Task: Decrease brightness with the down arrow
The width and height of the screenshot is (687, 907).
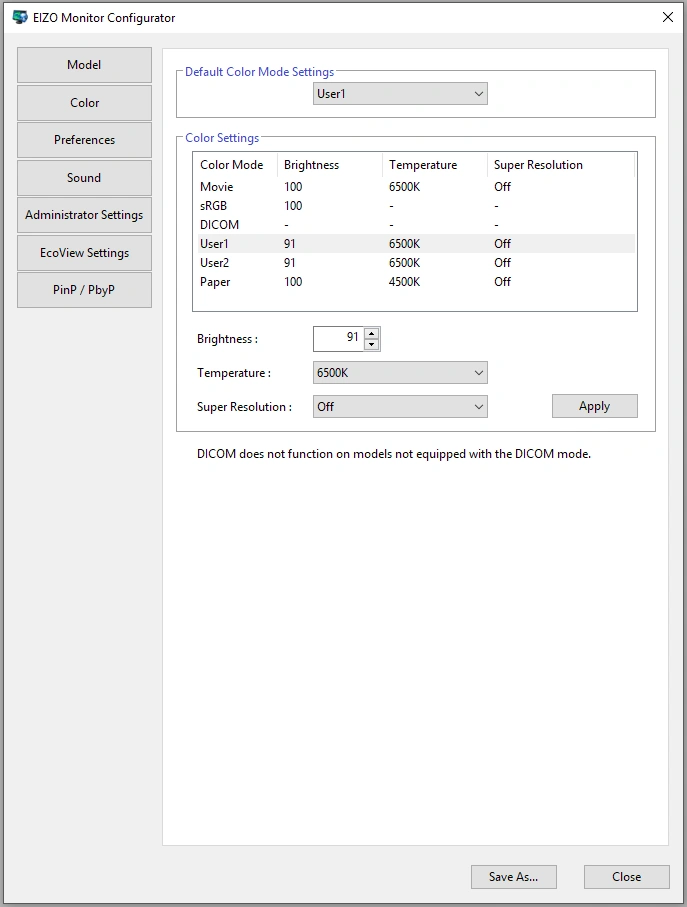Action: pyautogui.click(x=372, y=344)
